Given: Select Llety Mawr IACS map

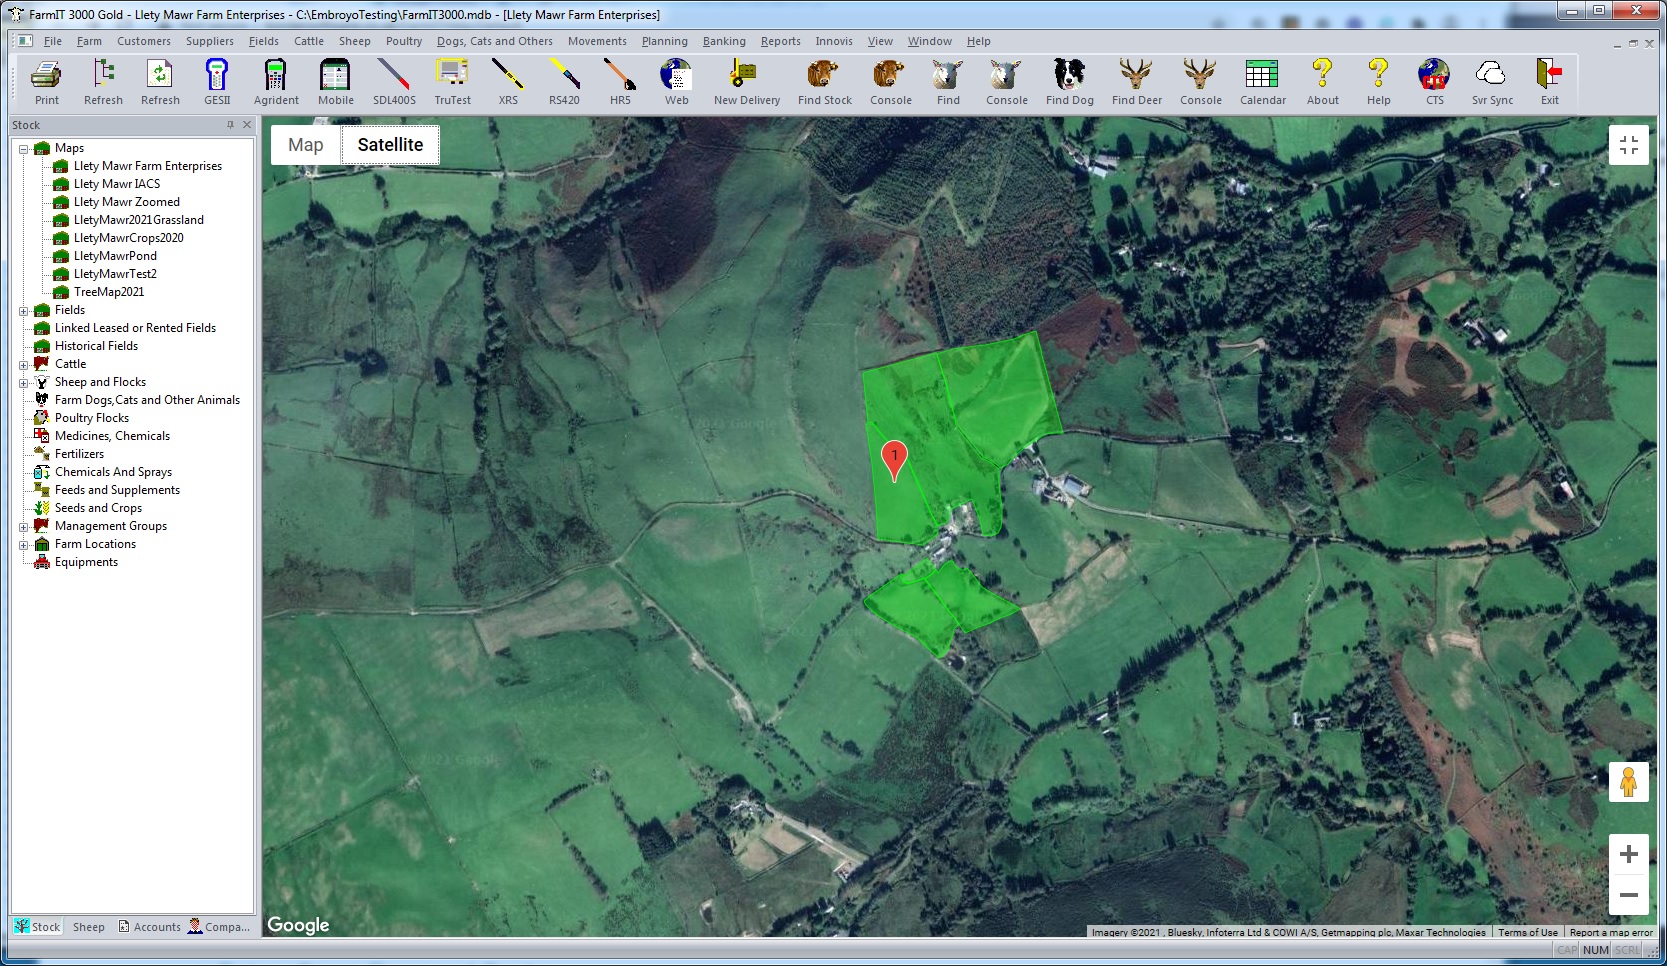Looking at the screenshot, I should click(x=117, y=184).
